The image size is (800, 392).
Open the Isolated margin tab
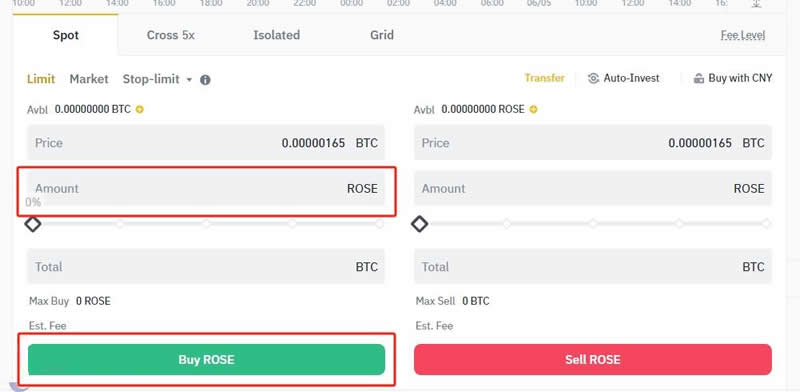coord(277,35)
